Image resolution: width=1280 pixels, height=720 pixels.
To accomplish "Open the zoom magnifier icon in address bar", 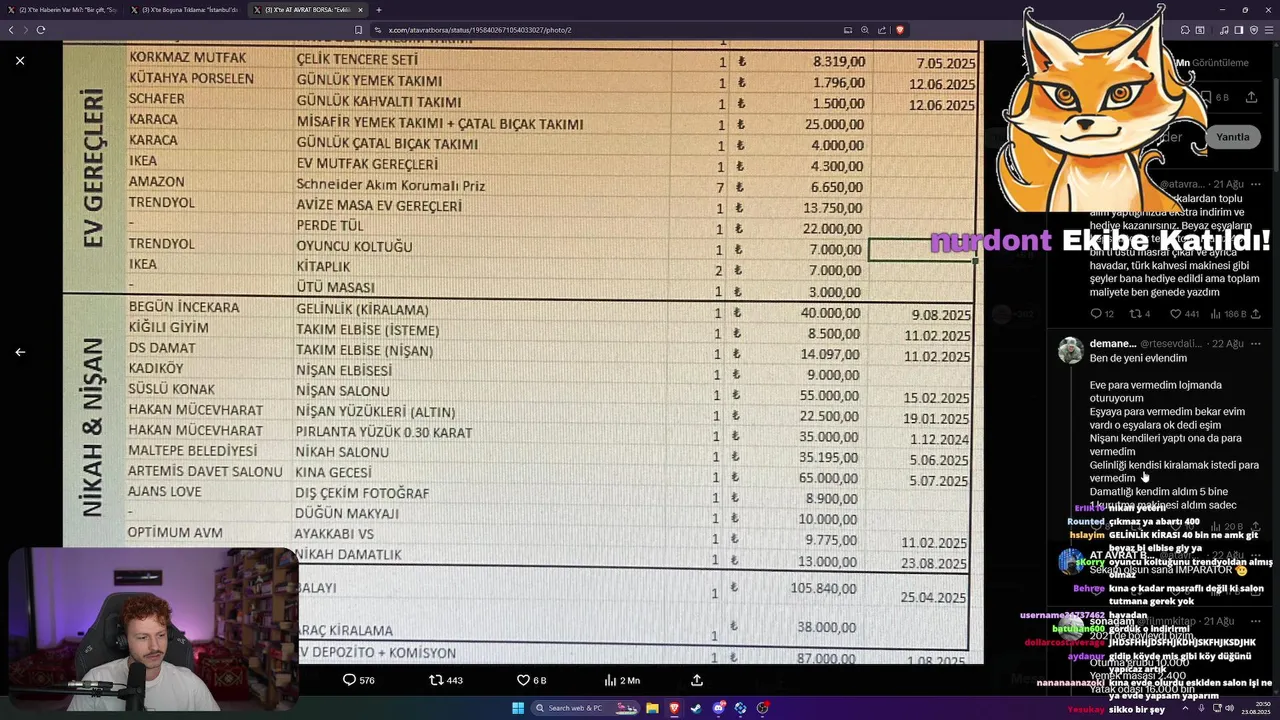I will [x=864, y=30].
